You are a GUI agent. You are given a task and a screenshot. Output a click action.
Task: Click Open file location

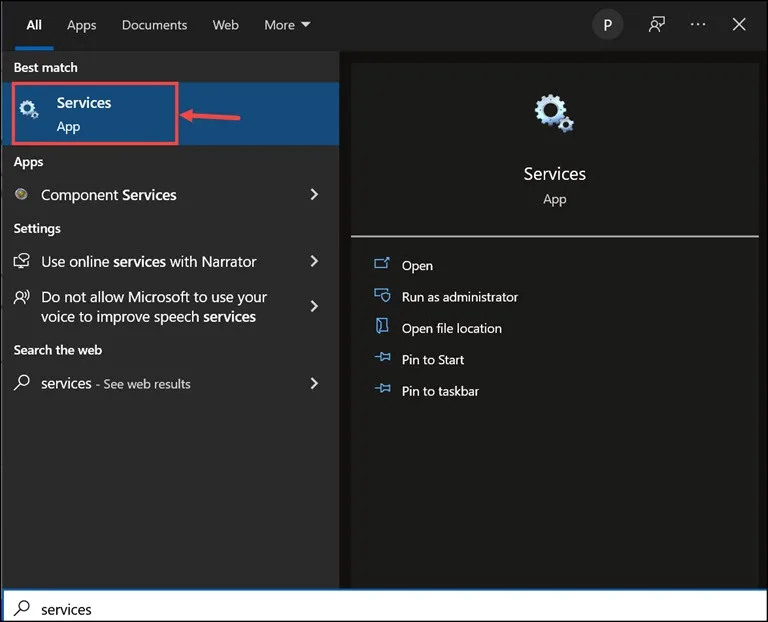tap(452, 328)
